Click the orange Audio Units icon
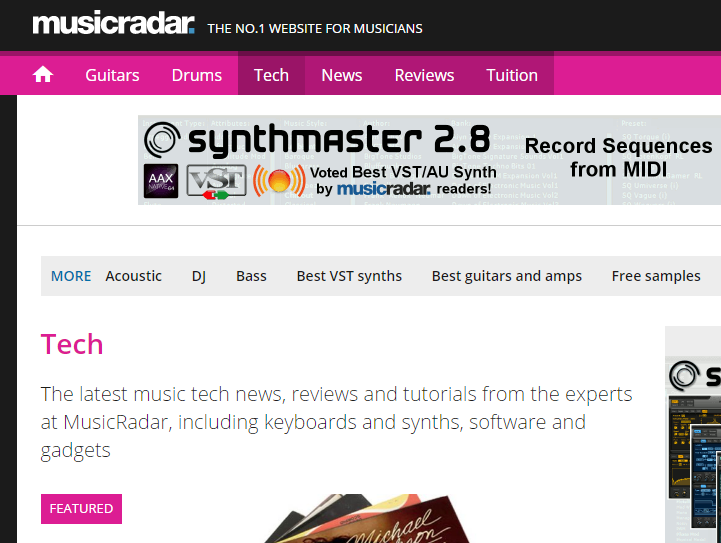This screenshot has width=721, height=543. click(279, 181)
